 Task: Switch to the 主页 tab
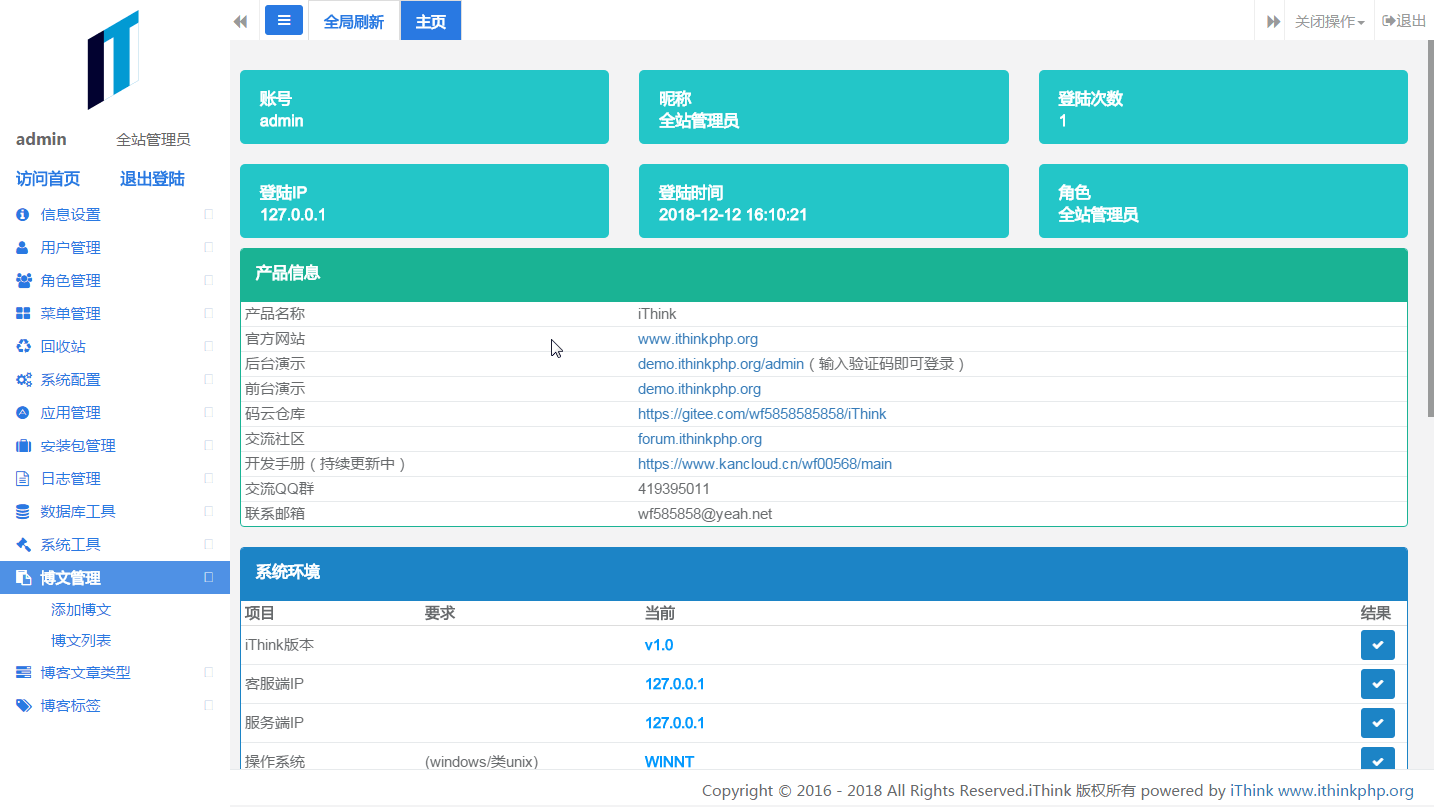click(431, 21)
